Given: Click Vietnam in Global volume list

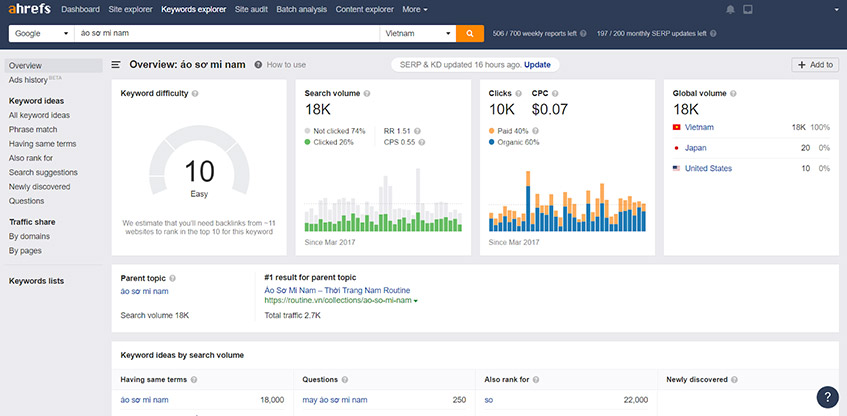Looking at the screenshot, I should click(x=699, y=128).
